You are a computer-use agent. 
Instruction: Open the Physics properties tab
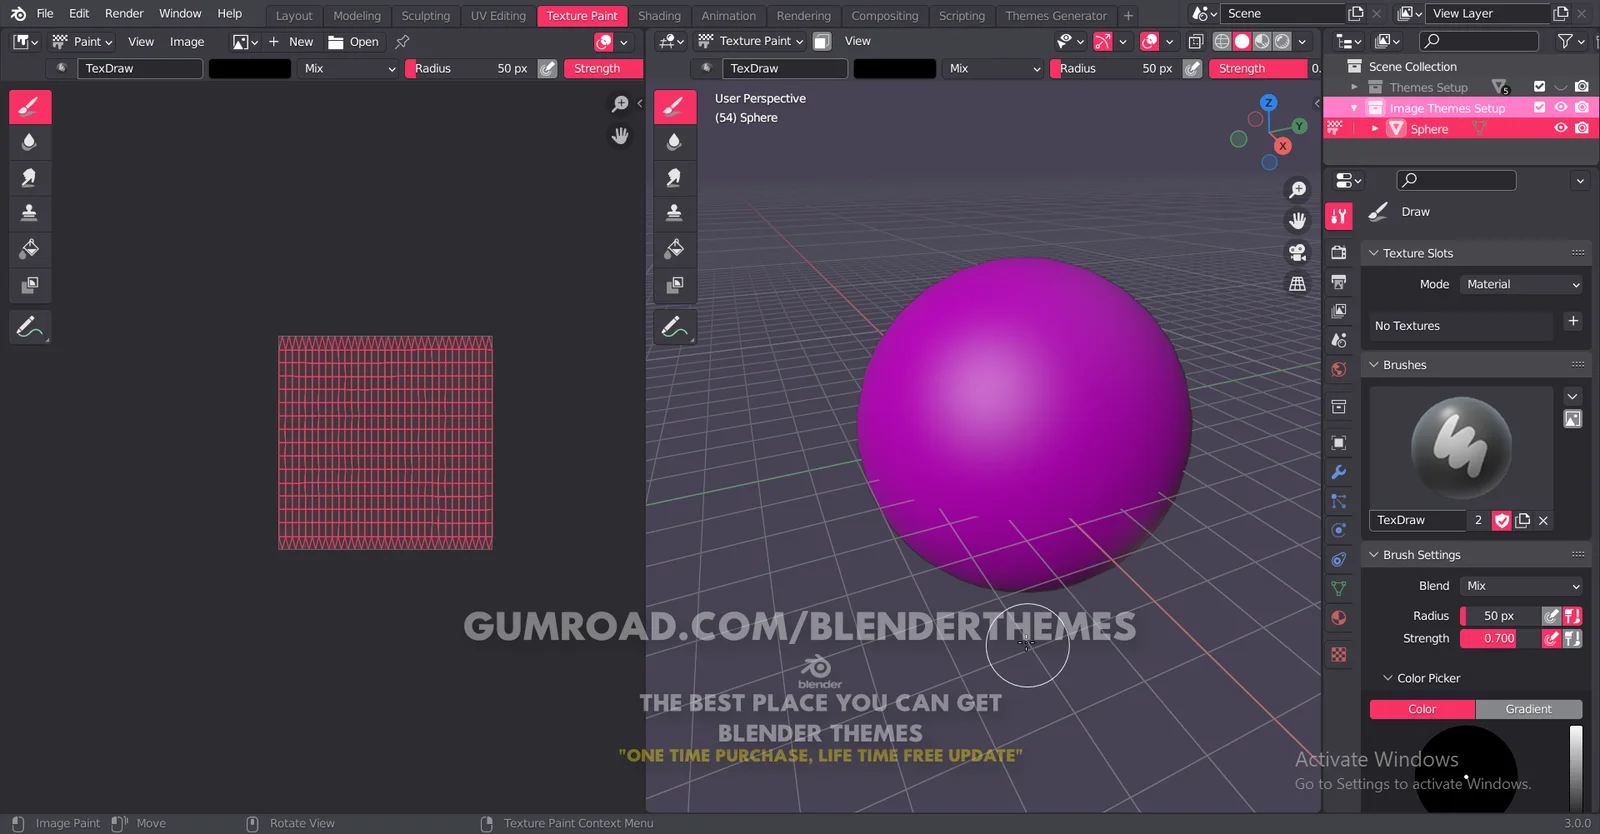(1339, 530)
